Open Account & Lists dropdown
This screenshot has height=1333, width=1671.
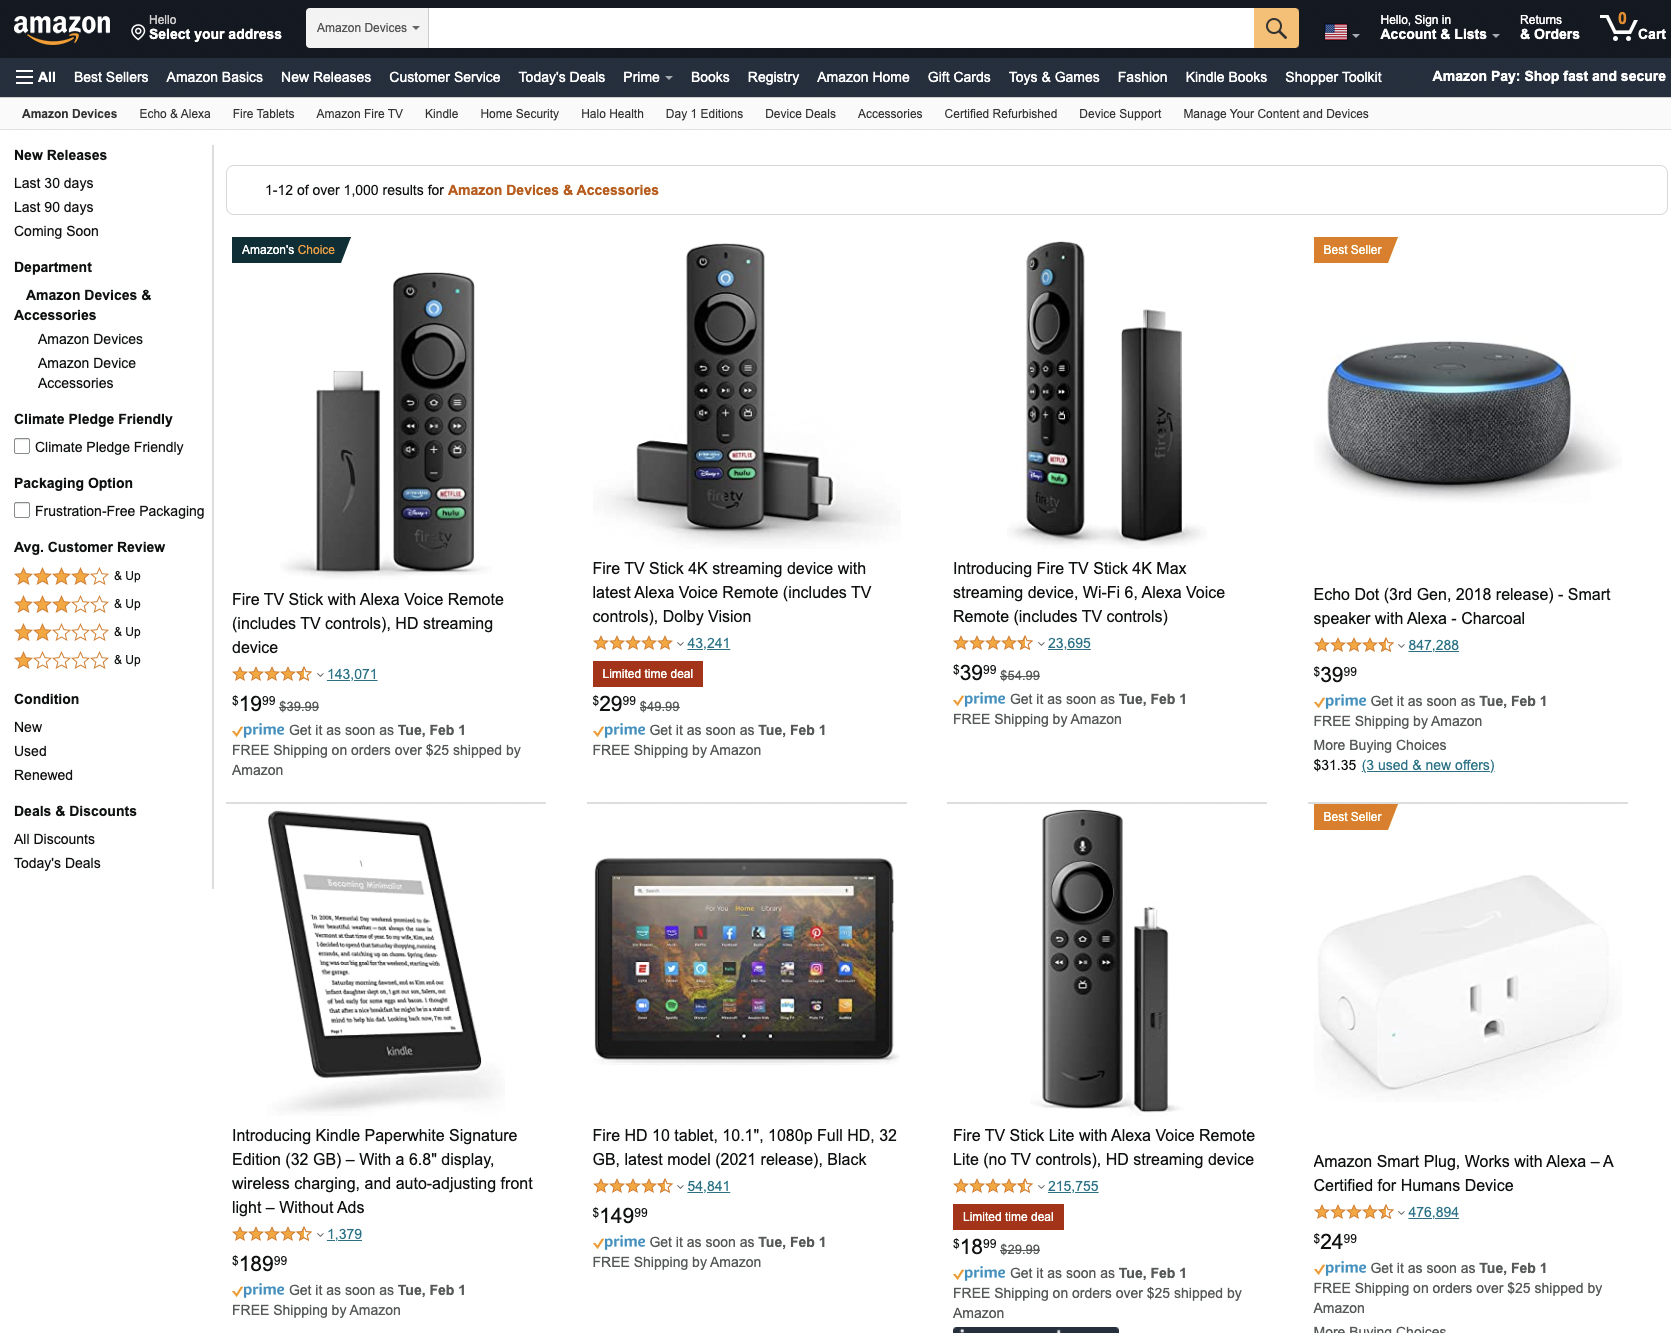(x=1439, y=28)
